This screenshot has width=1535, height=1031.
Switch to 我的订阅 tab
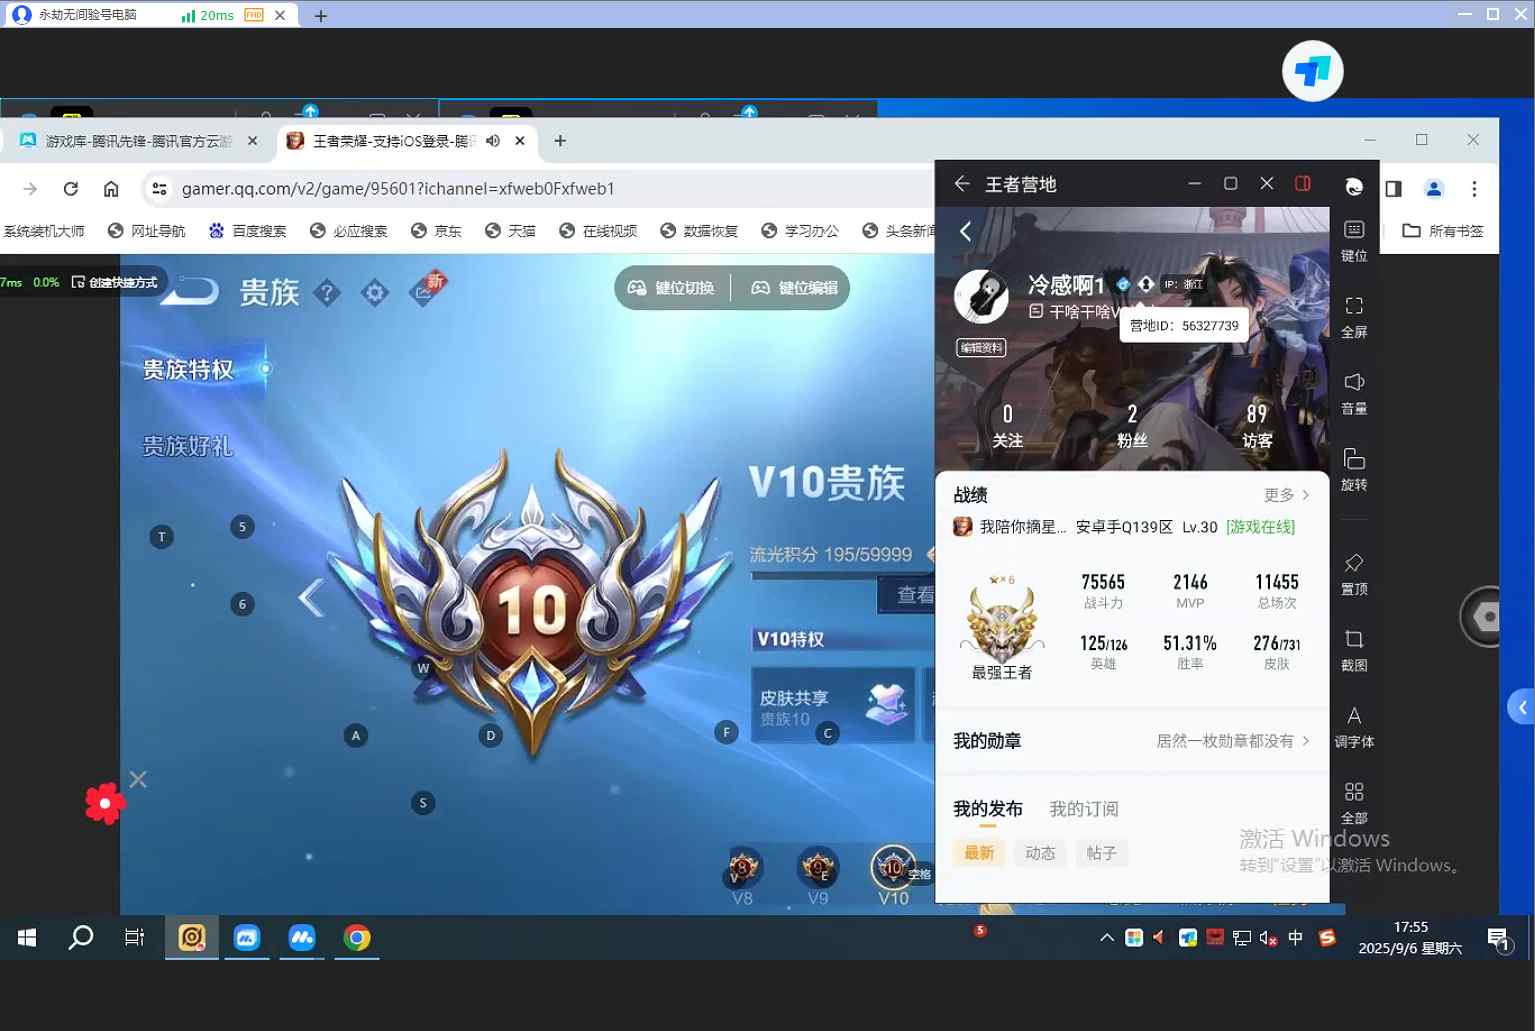(1084, 809)
